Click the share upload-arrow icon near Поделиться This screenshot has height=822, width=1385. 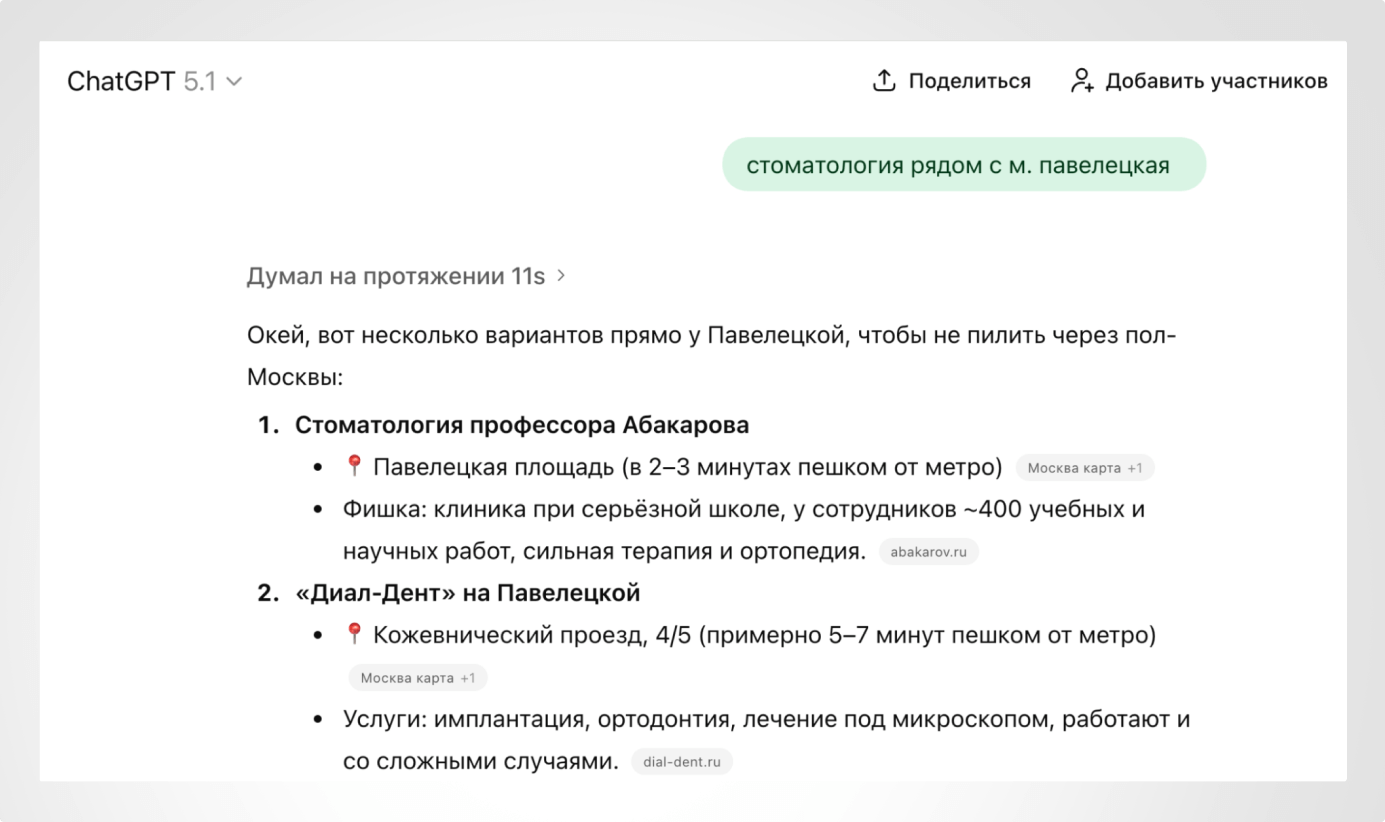pyautogui.click(x=884, y=80)
